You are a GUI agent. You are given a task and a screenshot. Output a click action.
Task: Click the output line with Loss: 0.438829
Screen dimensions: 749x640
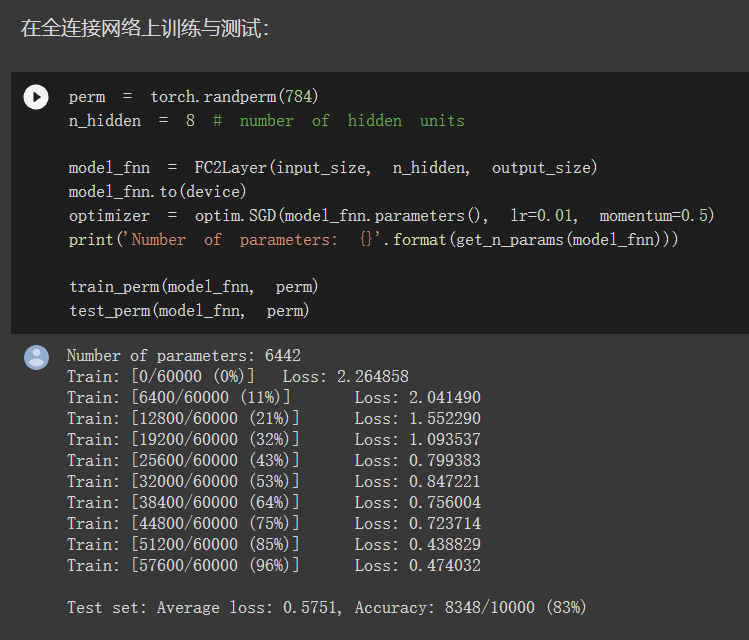pos(274,544)
